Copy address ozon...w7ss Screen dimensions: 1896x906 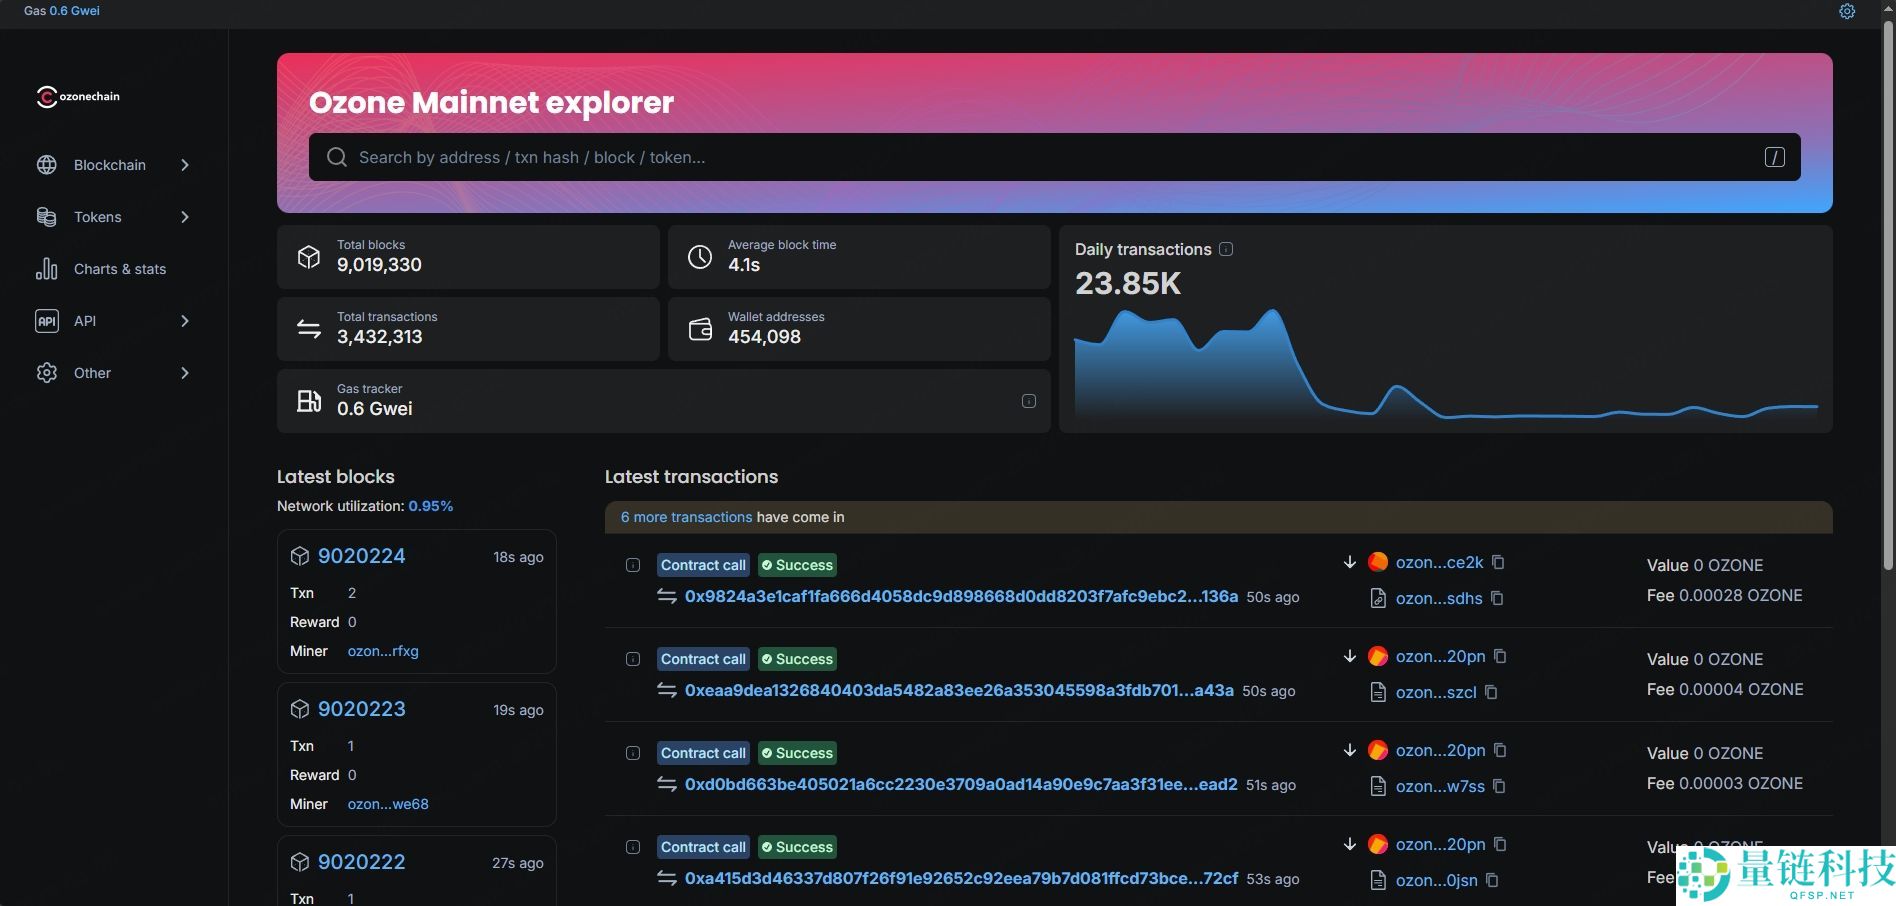[x=1499, y=786]
